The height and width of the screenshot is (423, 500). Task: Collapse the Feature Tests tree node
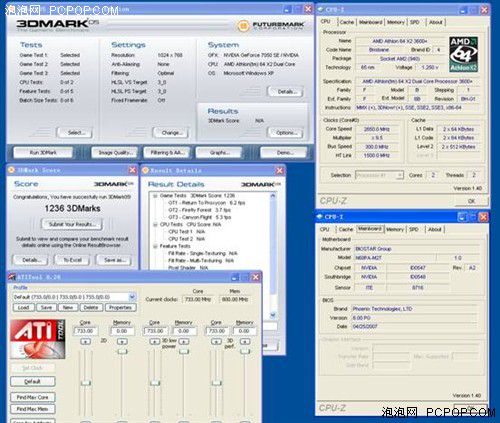(155, 246)
